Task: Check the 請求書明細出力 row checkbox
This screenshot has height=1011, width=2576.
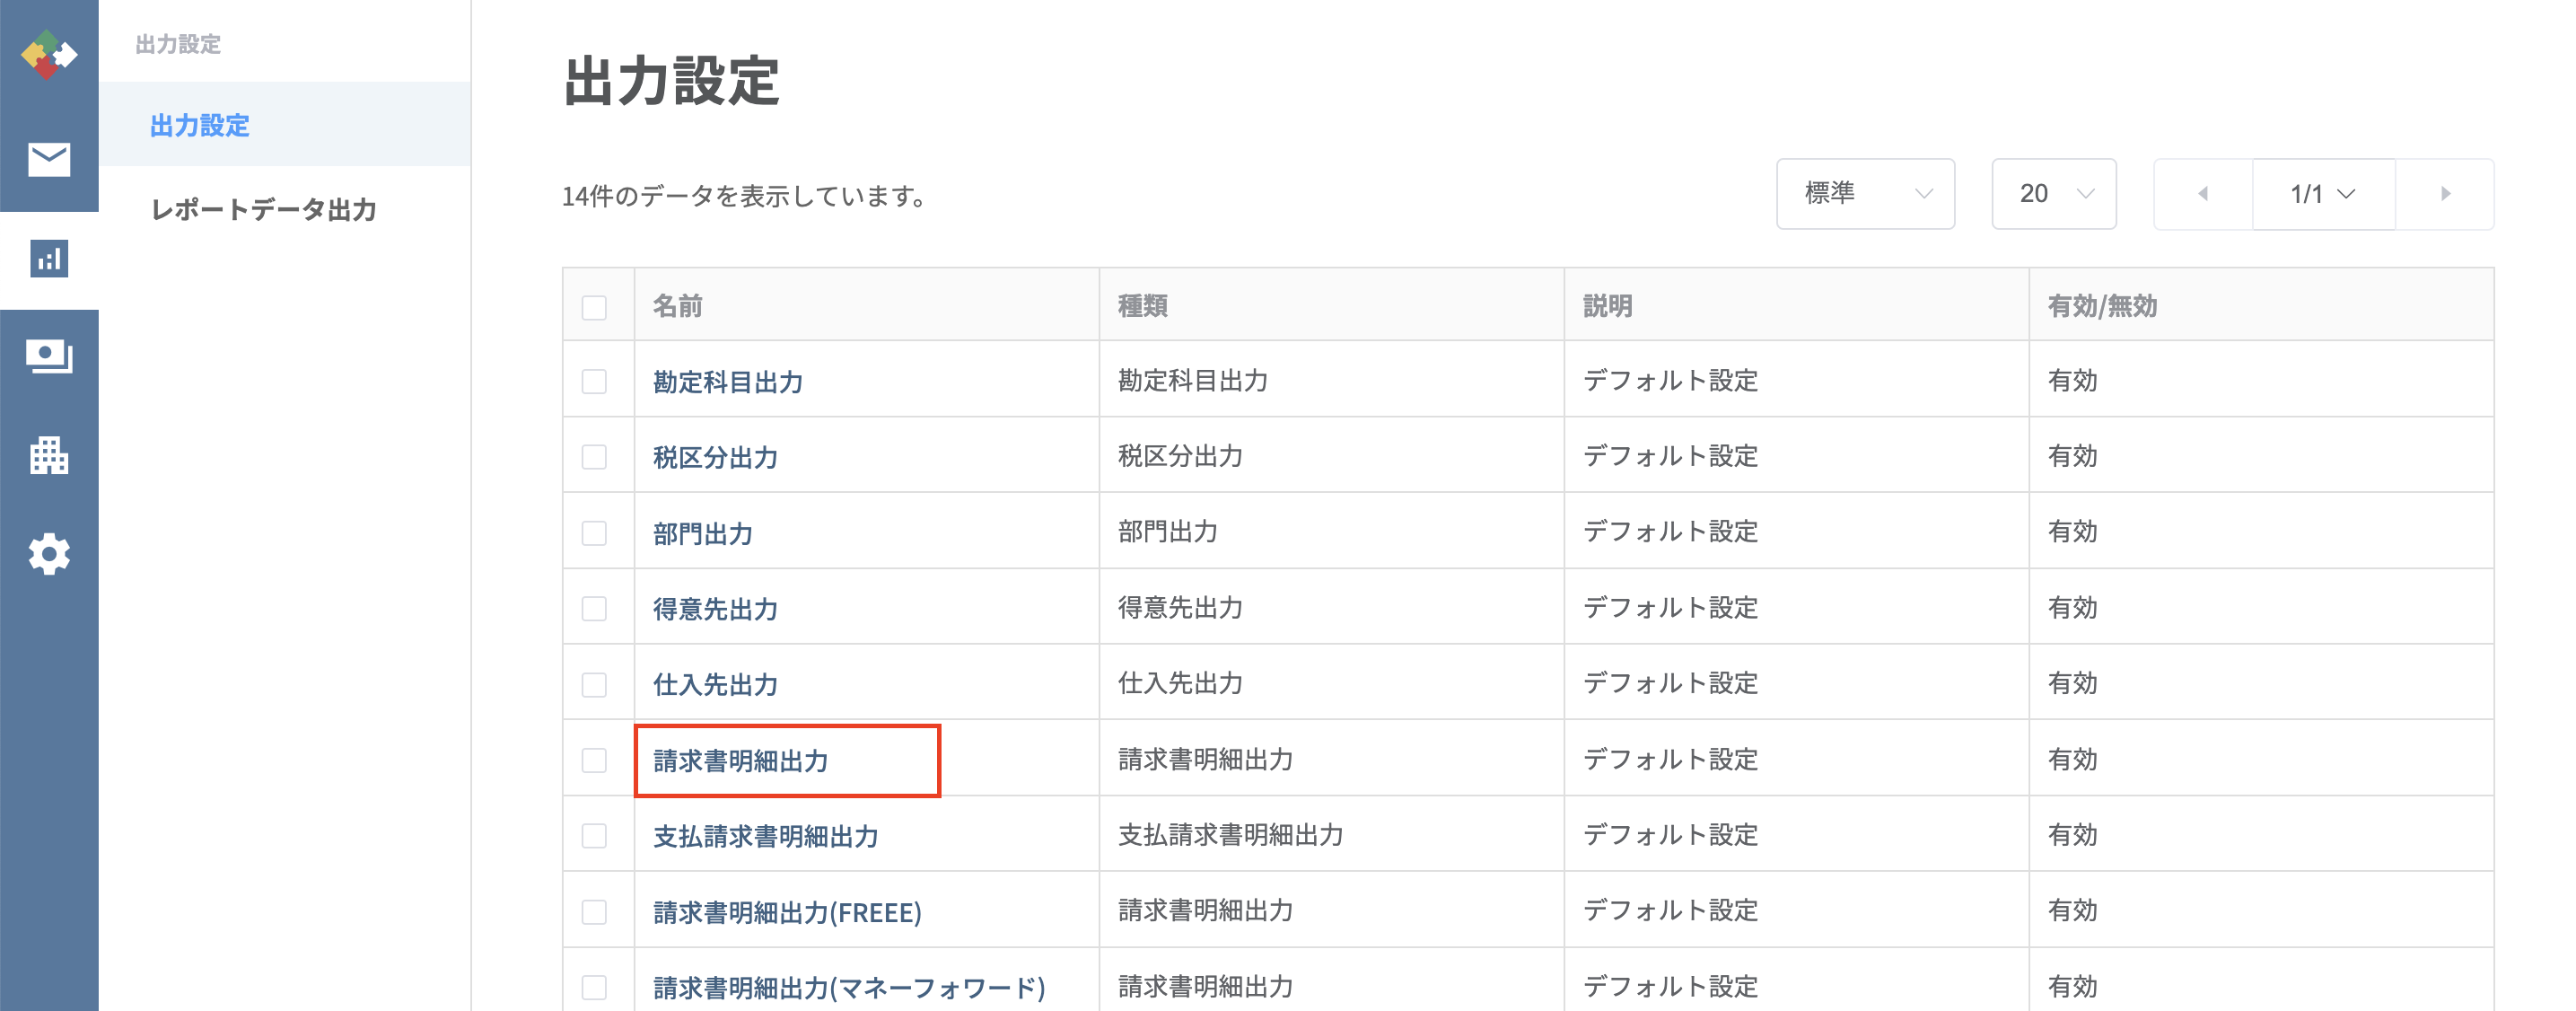Action: (594, 761)
